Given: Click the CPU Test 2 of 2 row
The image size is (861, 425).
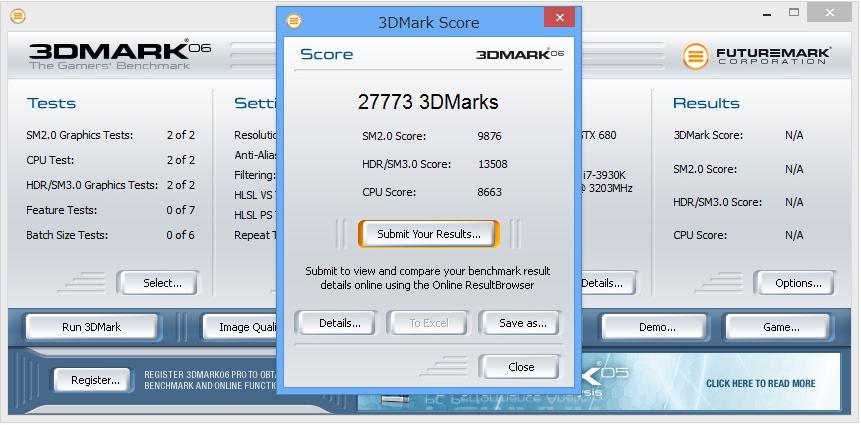Looking at the screenshot, I should [110, 160].
